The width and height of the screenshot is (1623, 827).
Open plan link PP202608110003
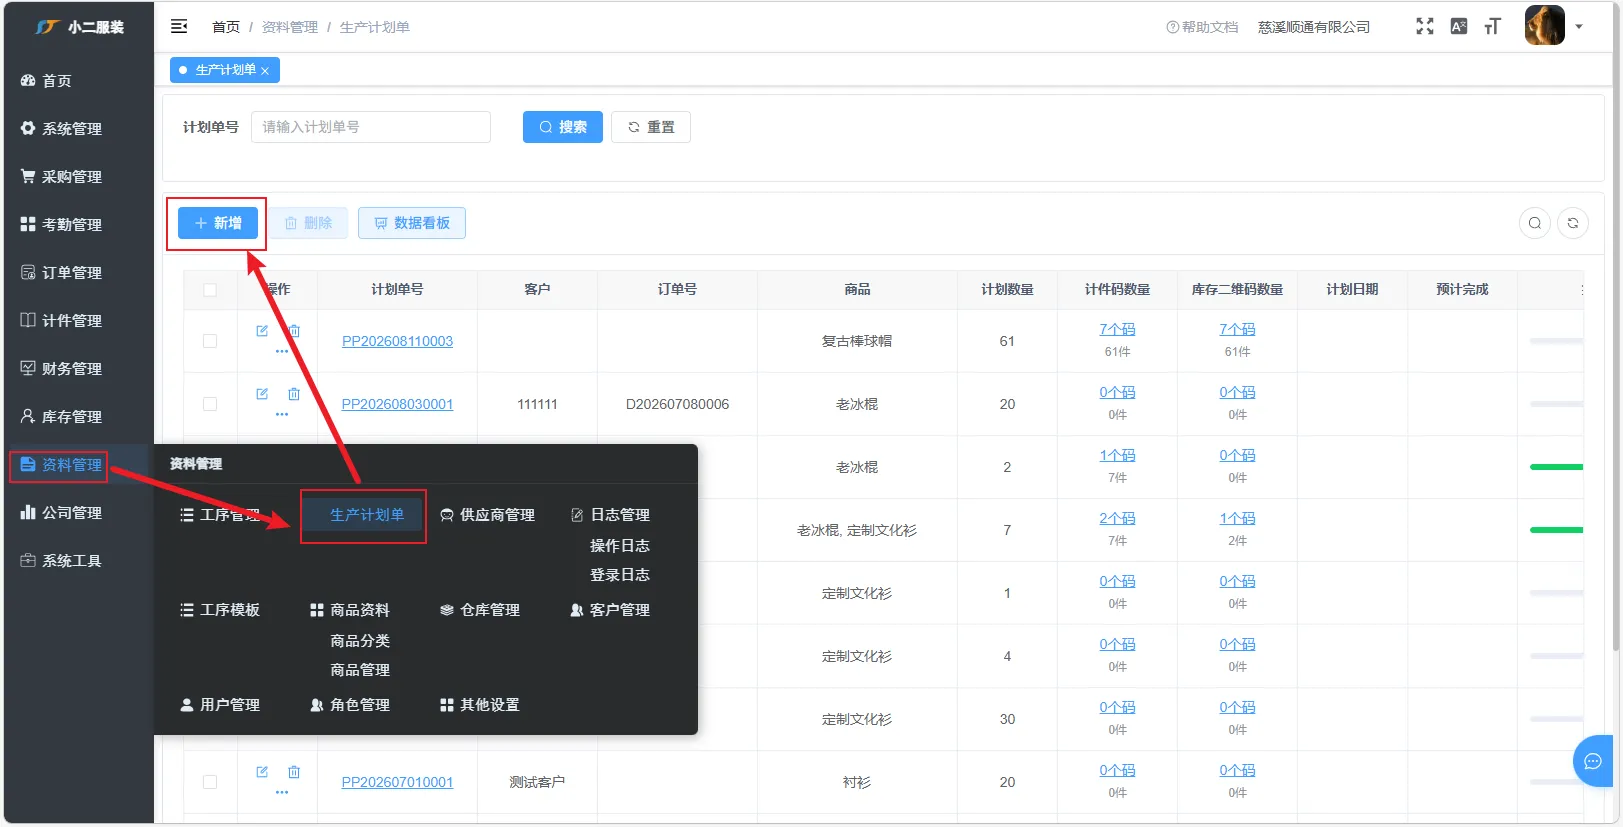pos(397,341)
